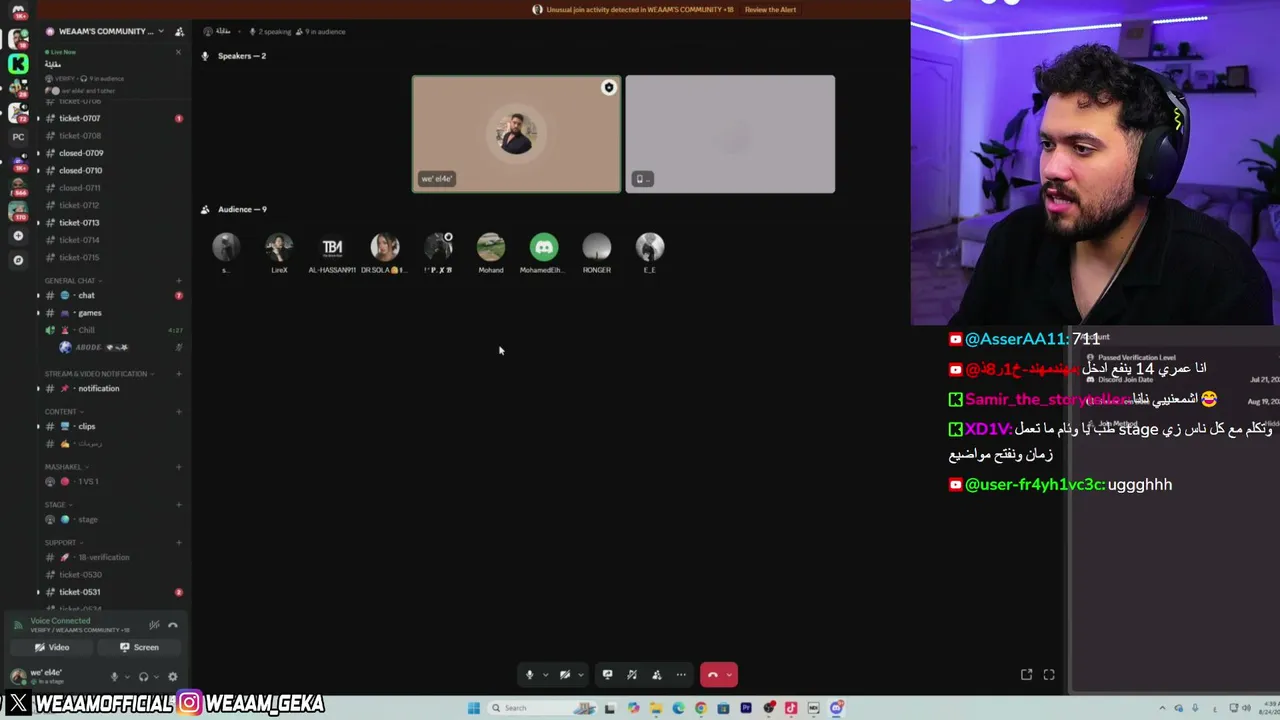
Task: Open microphone options arrow in stage control bar
Action: pyautogui.click(x=545, y=675)
